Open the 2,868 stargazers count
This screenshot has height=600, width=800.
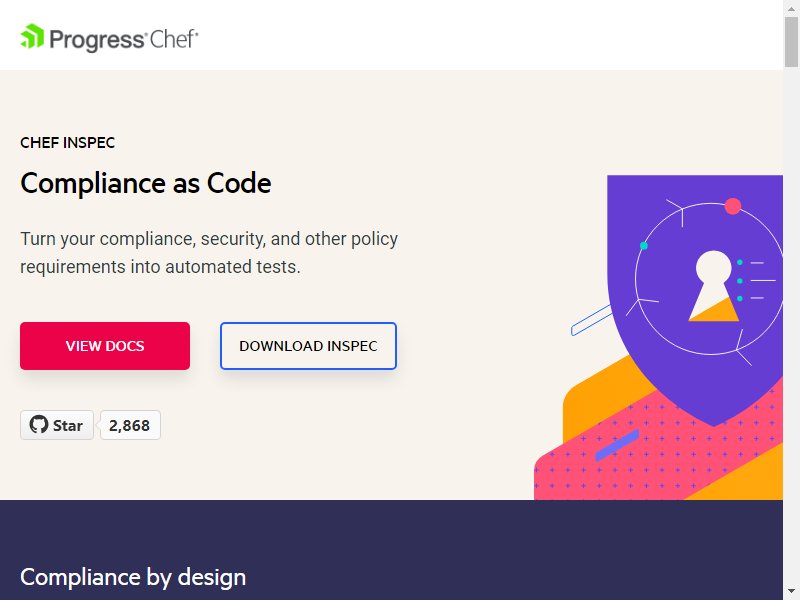click(130, 425)
